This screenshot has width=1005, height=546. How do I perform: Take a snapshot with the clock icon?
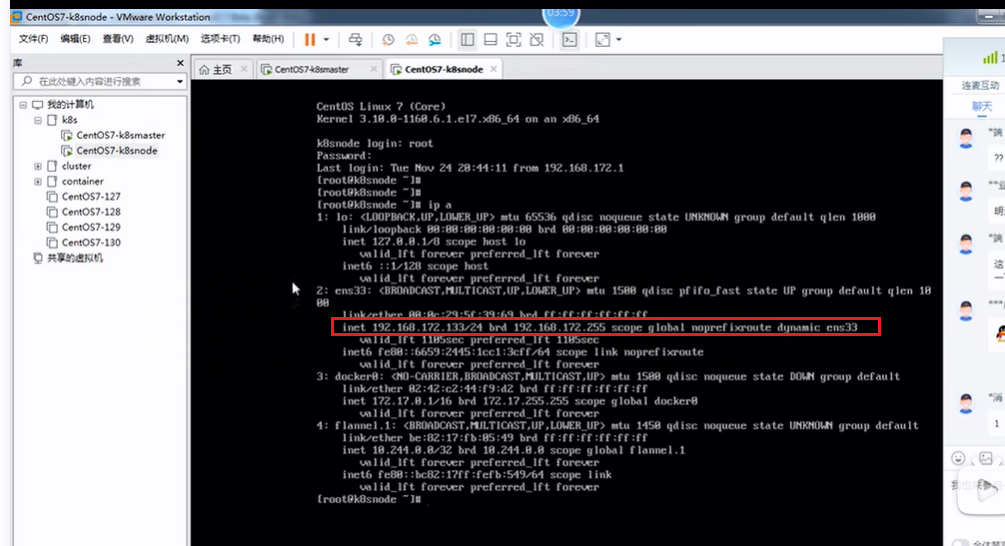[x=388, y=40]
